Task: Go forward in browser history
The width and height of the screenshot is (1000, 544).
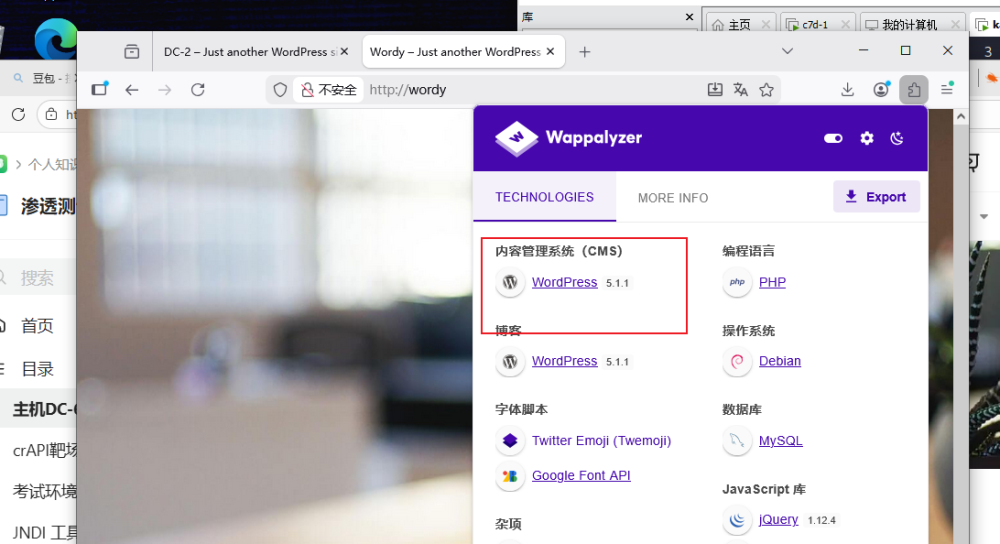Action: pyautogui.click(x=165, y=90)
